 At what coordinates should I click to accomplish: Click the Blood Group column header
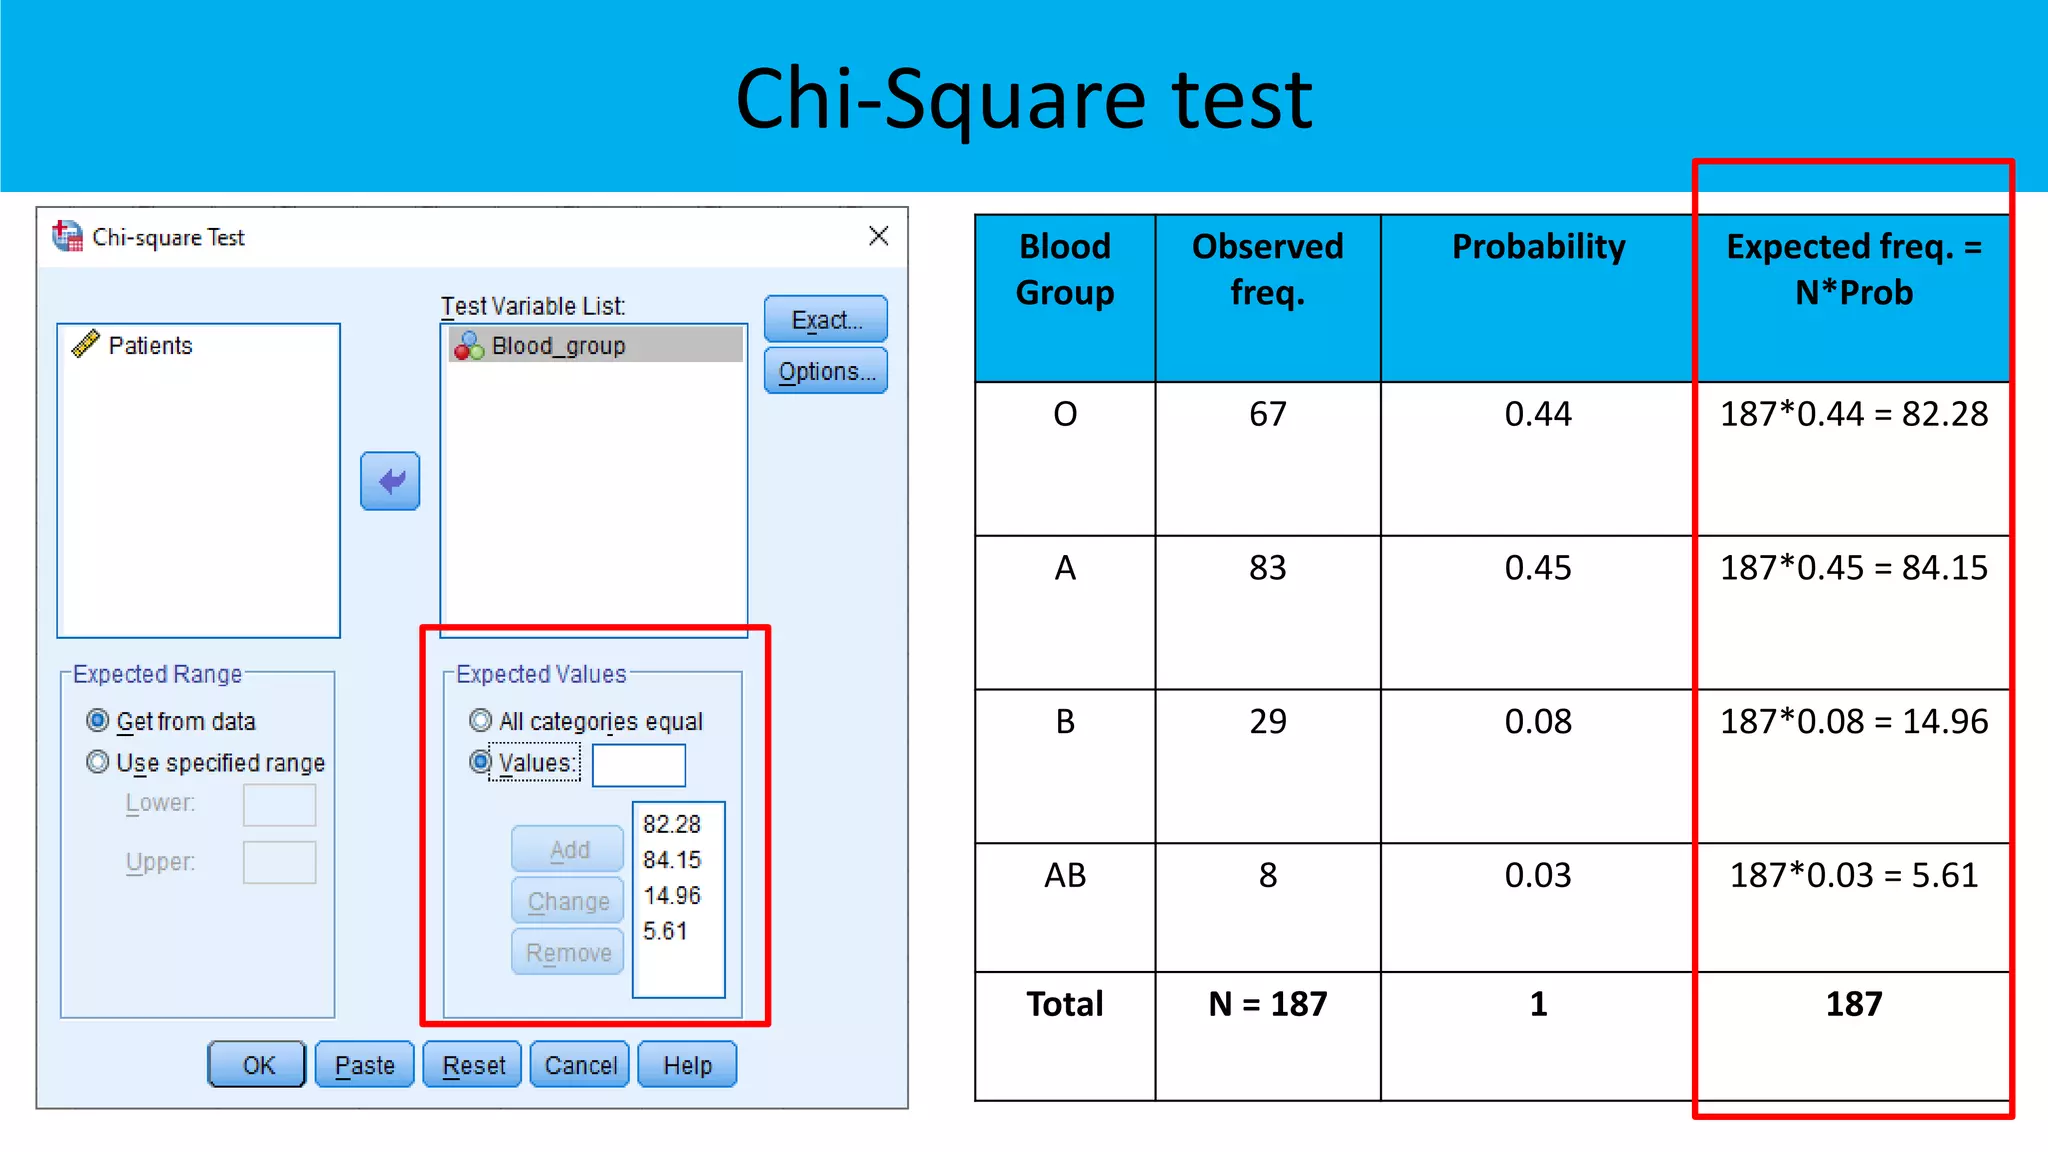[x=1065, y=298]
